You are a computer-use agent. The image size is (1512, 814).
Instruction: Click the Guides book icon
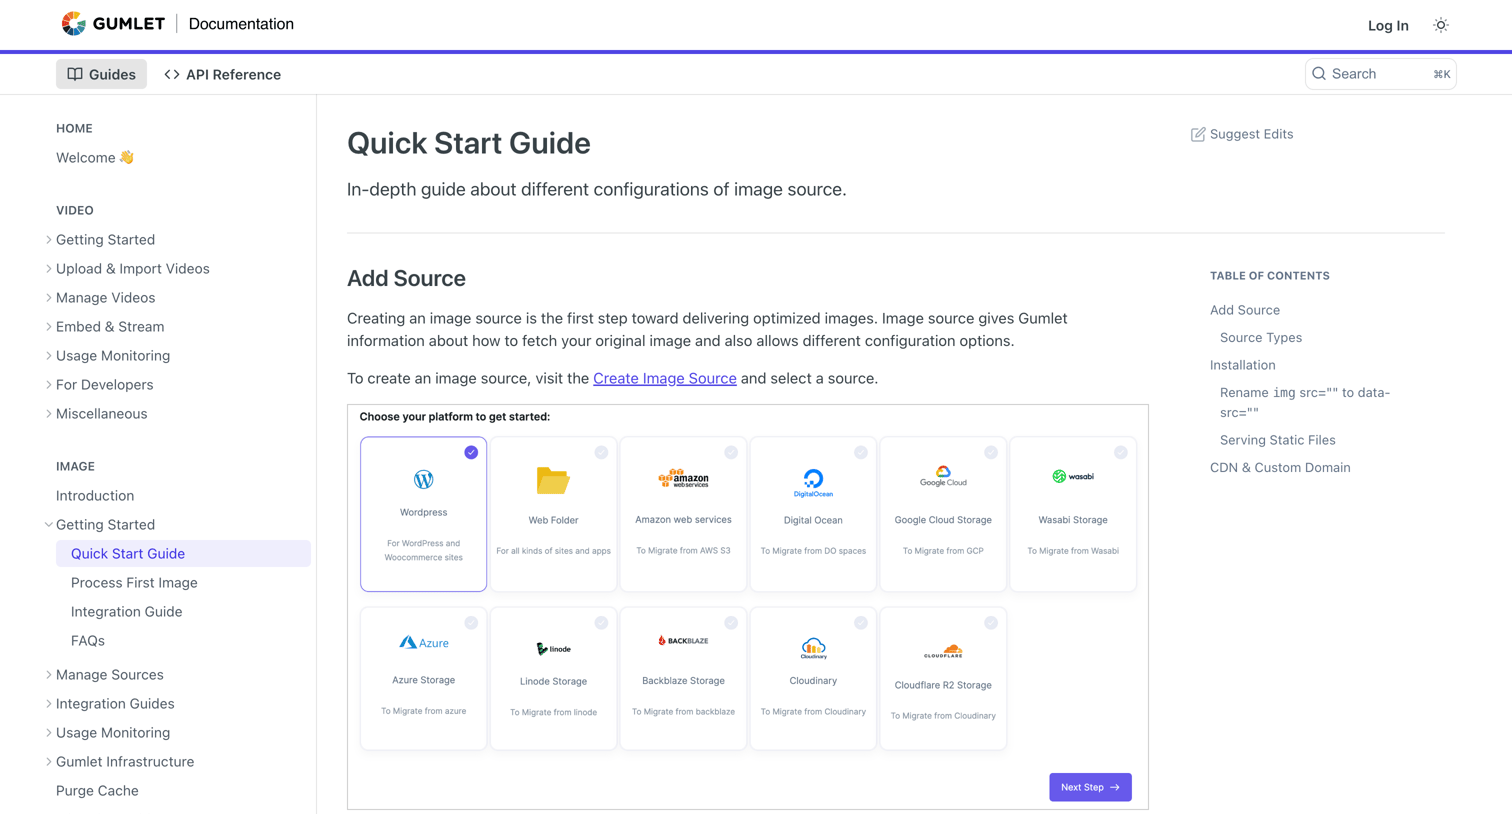(x=75, y=74)
